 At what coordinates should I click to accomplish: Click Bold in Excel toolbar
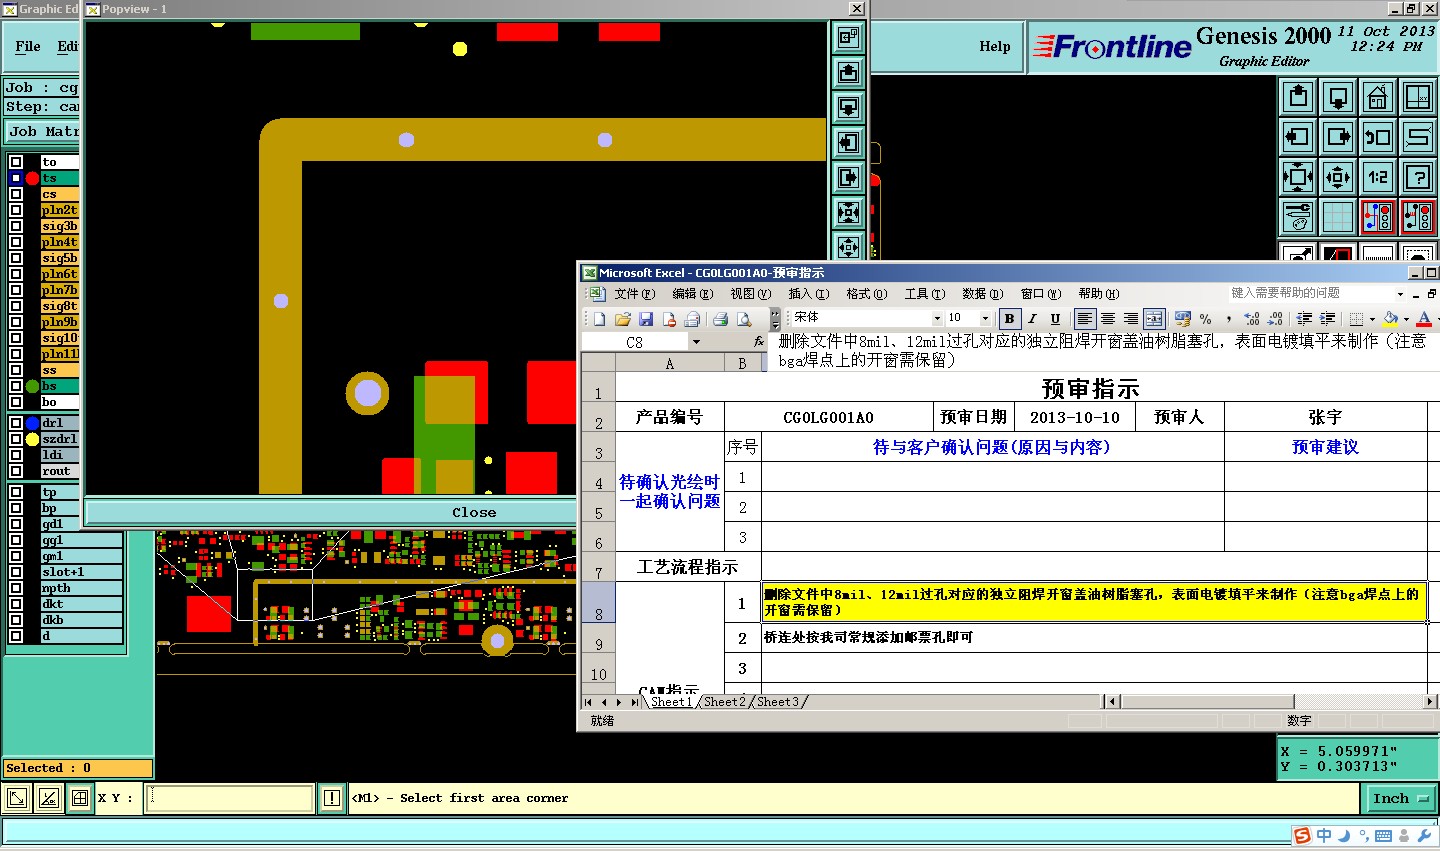pyautogui.click(x=1009, y=319)
